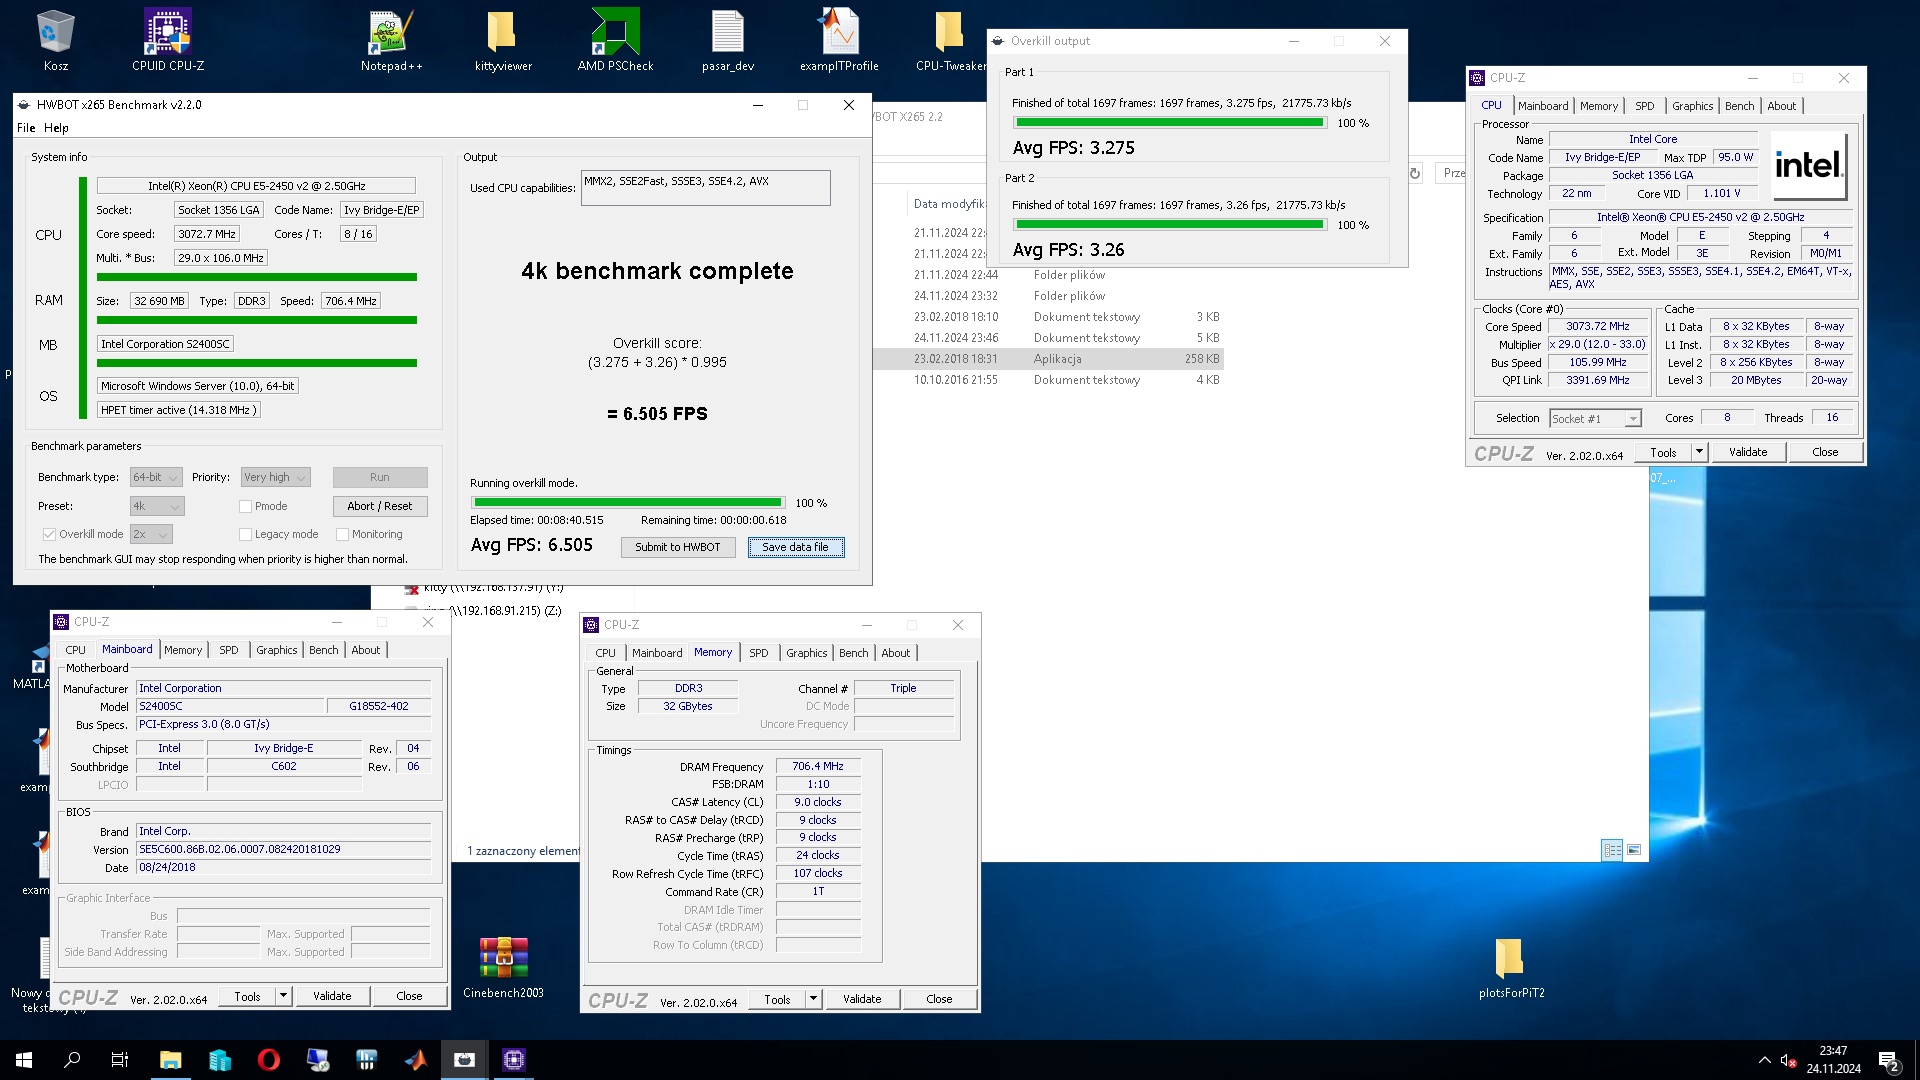Open the remote desktop taskbar icon

pos(317,1060)
